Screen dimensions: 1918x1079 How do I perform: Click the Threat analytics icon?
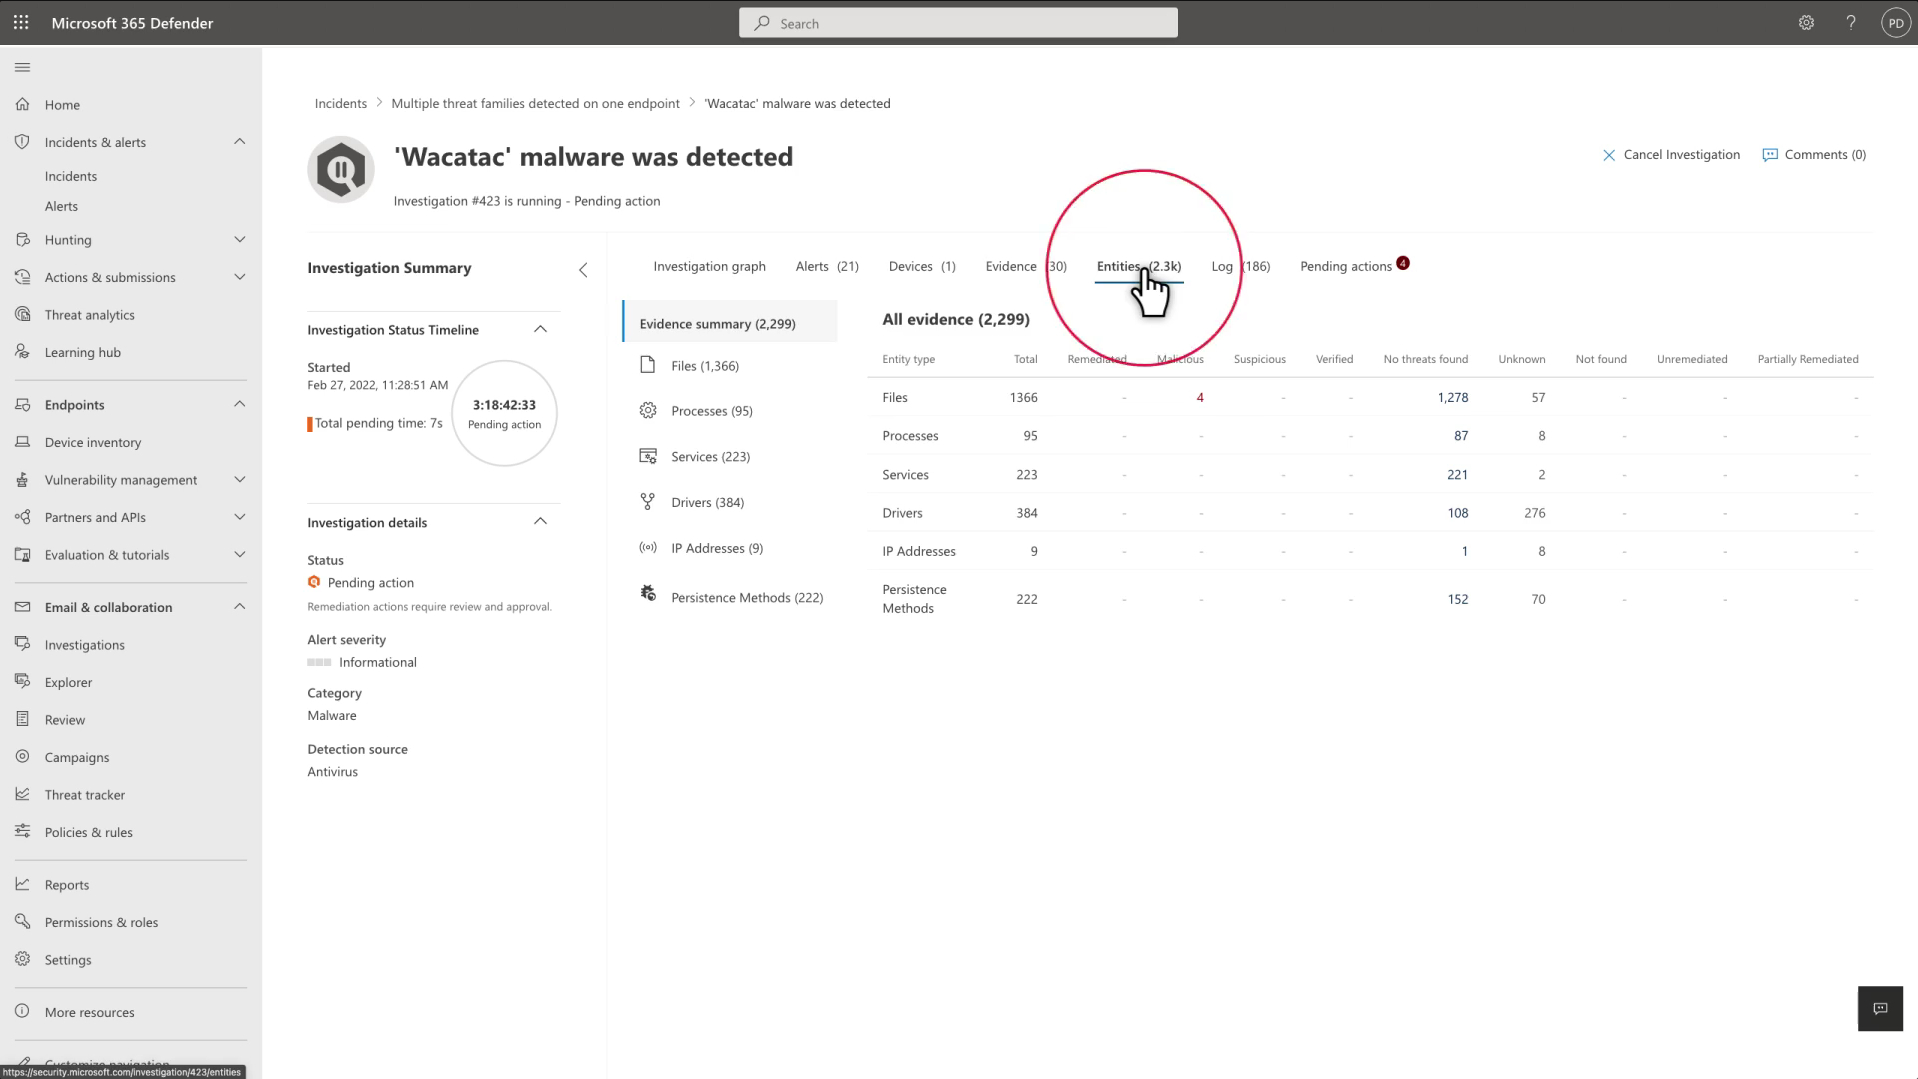[22, 314]
